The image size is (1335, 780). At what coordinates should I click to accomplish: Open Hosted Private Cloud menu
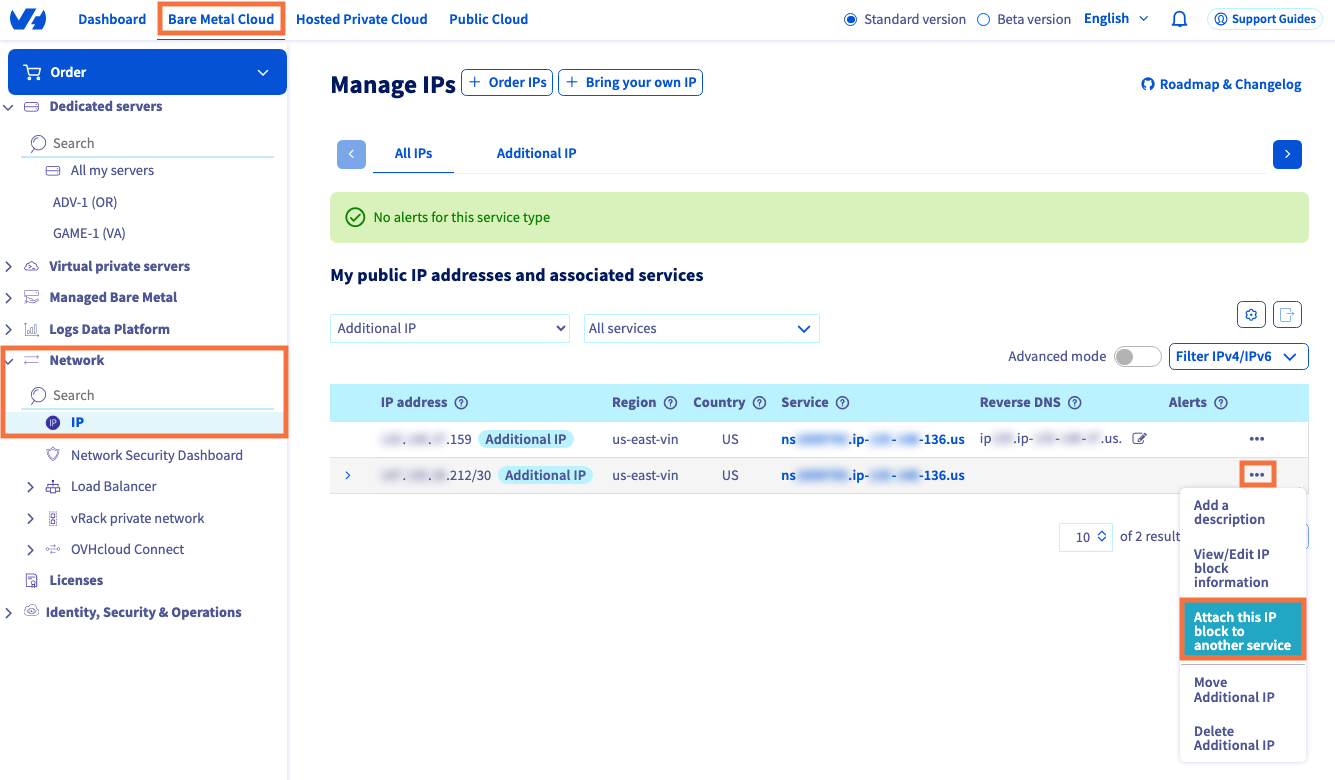point(362,19)
